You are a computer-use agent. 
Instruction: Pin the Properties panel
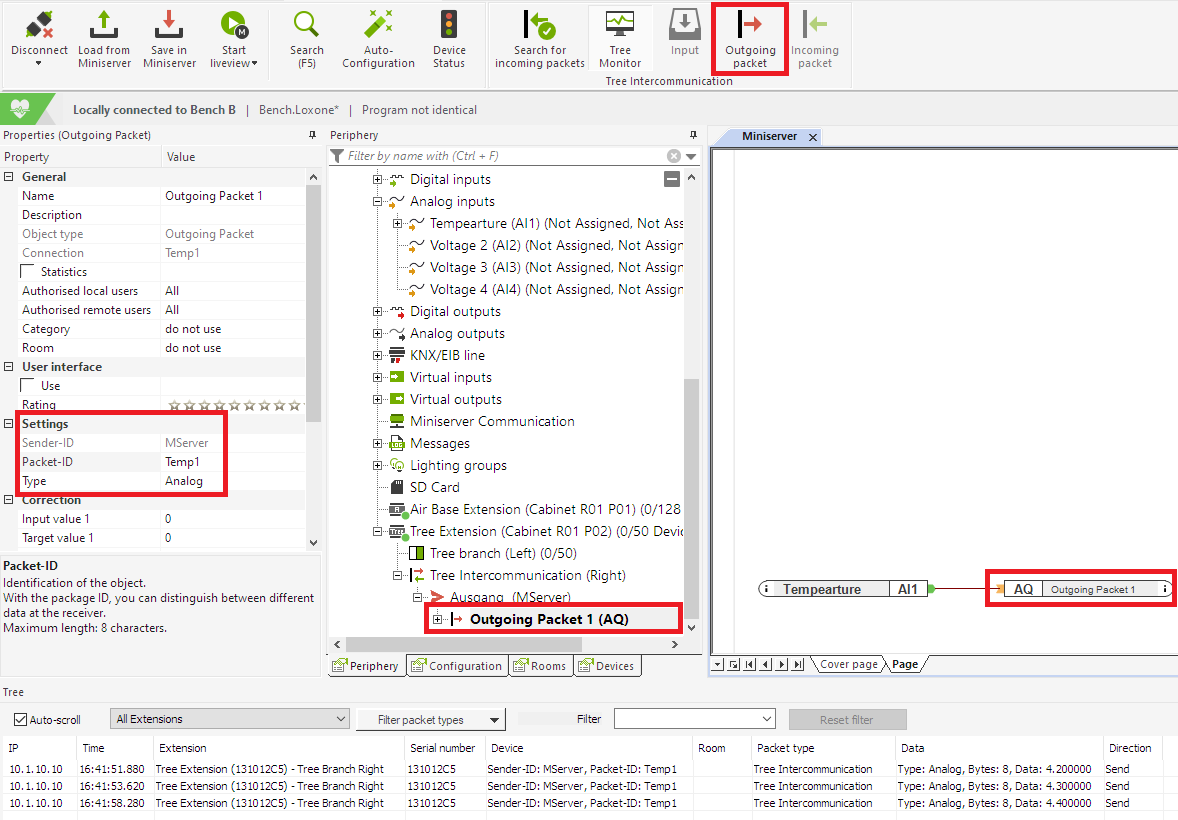pos(313,135)
